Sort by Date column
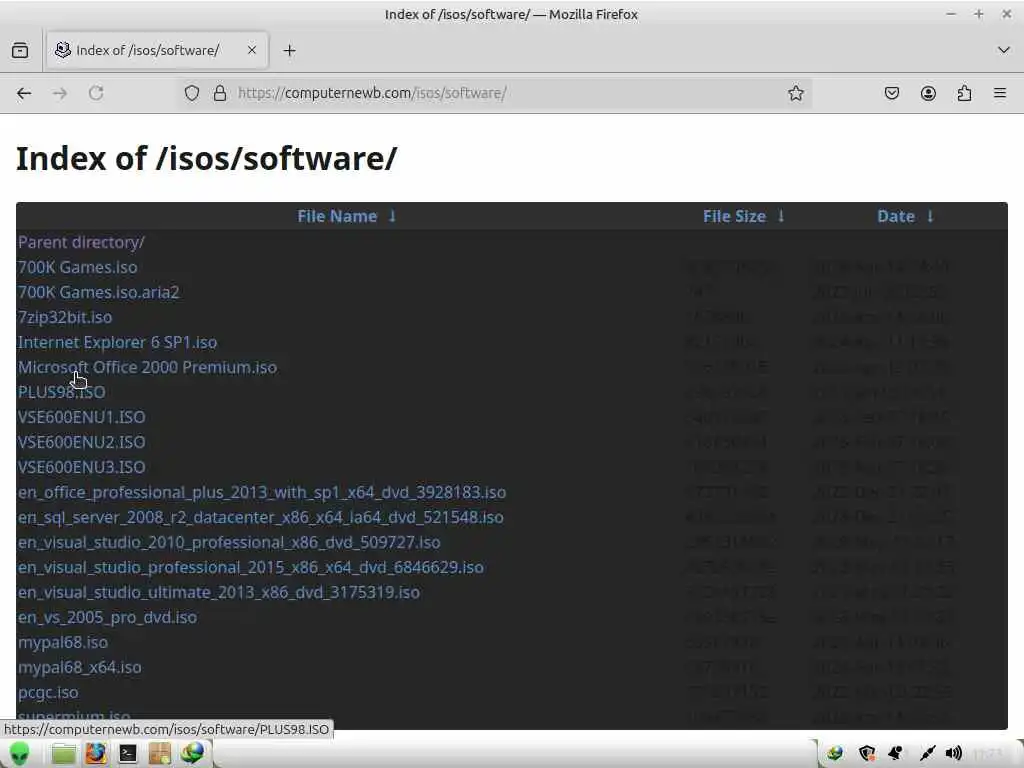 [896, 216]
